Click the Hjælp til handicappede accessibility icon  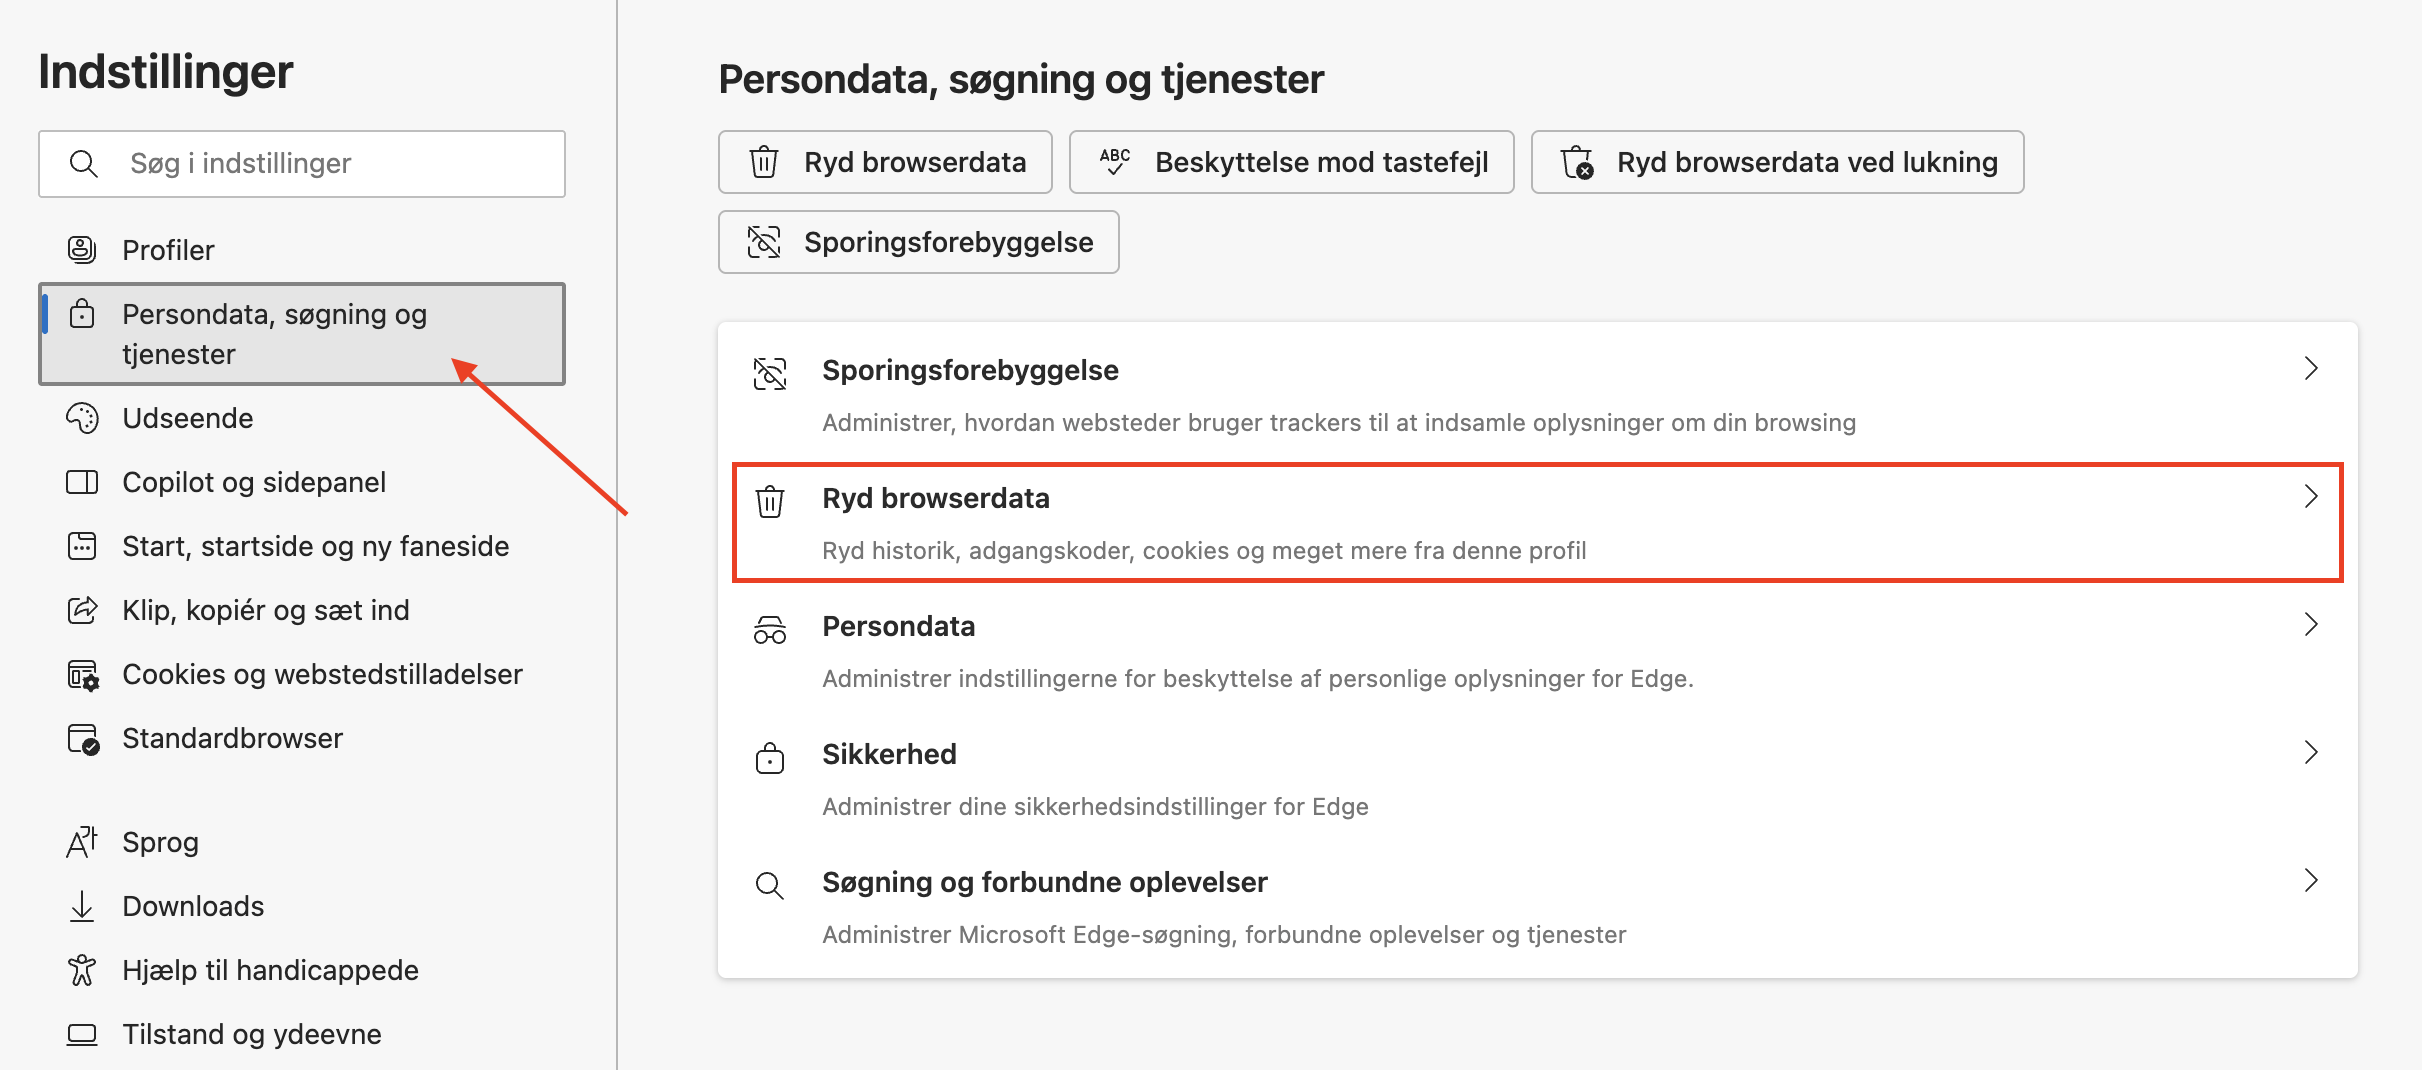click(82, 970)
